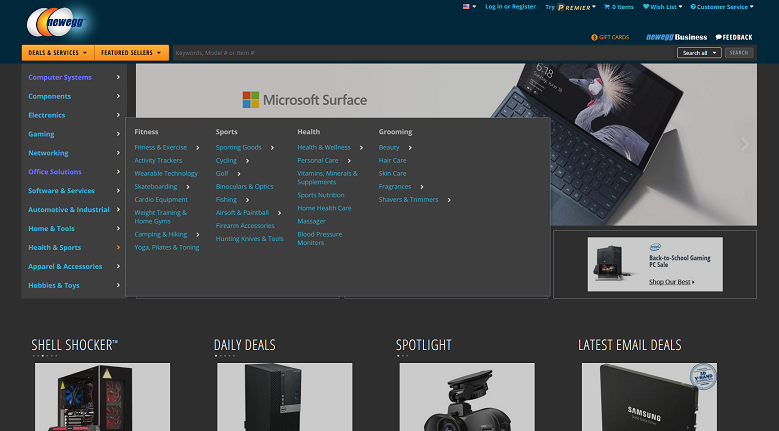
Task: Open Massager link
Action: pyautogui.click(x=311, y=221)
